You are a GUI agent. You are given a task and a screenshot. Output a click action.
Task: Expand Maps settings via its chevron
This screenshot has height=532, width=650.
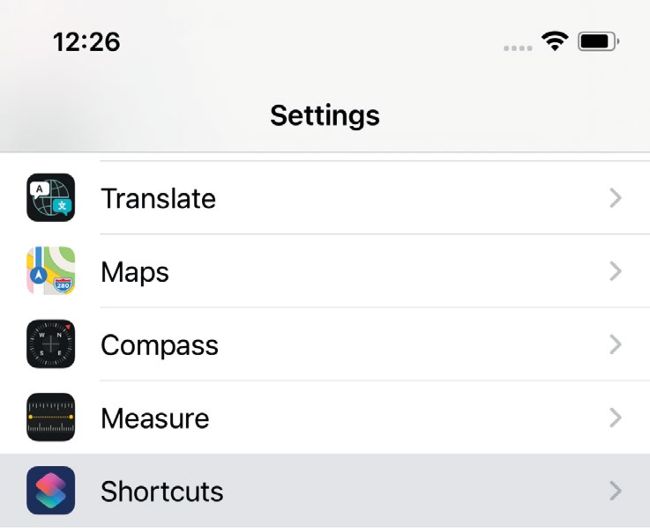point(616,271)
